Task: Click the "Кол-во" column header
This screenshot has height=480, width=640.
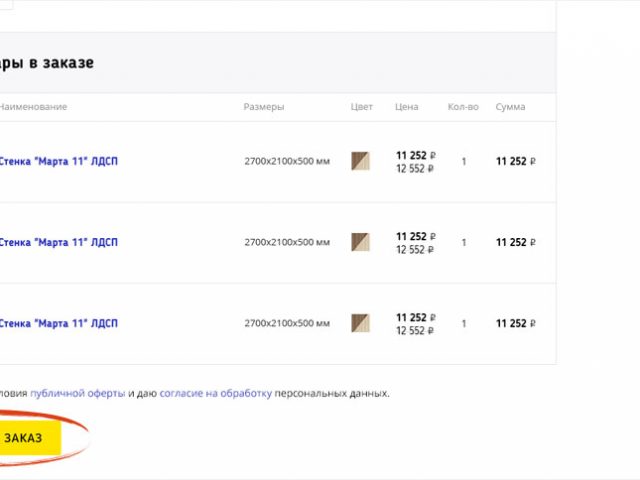Action: [463, 107]
